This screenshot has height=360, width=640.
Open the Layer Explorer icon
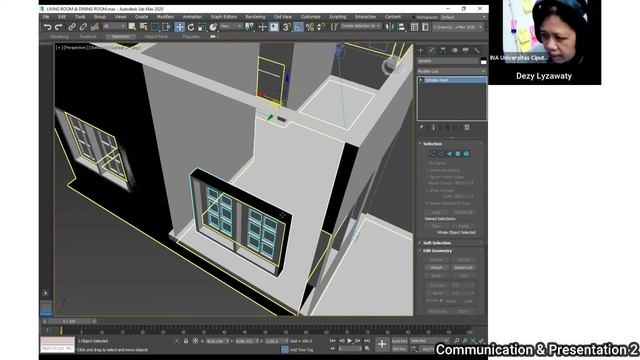click(414, 27)
